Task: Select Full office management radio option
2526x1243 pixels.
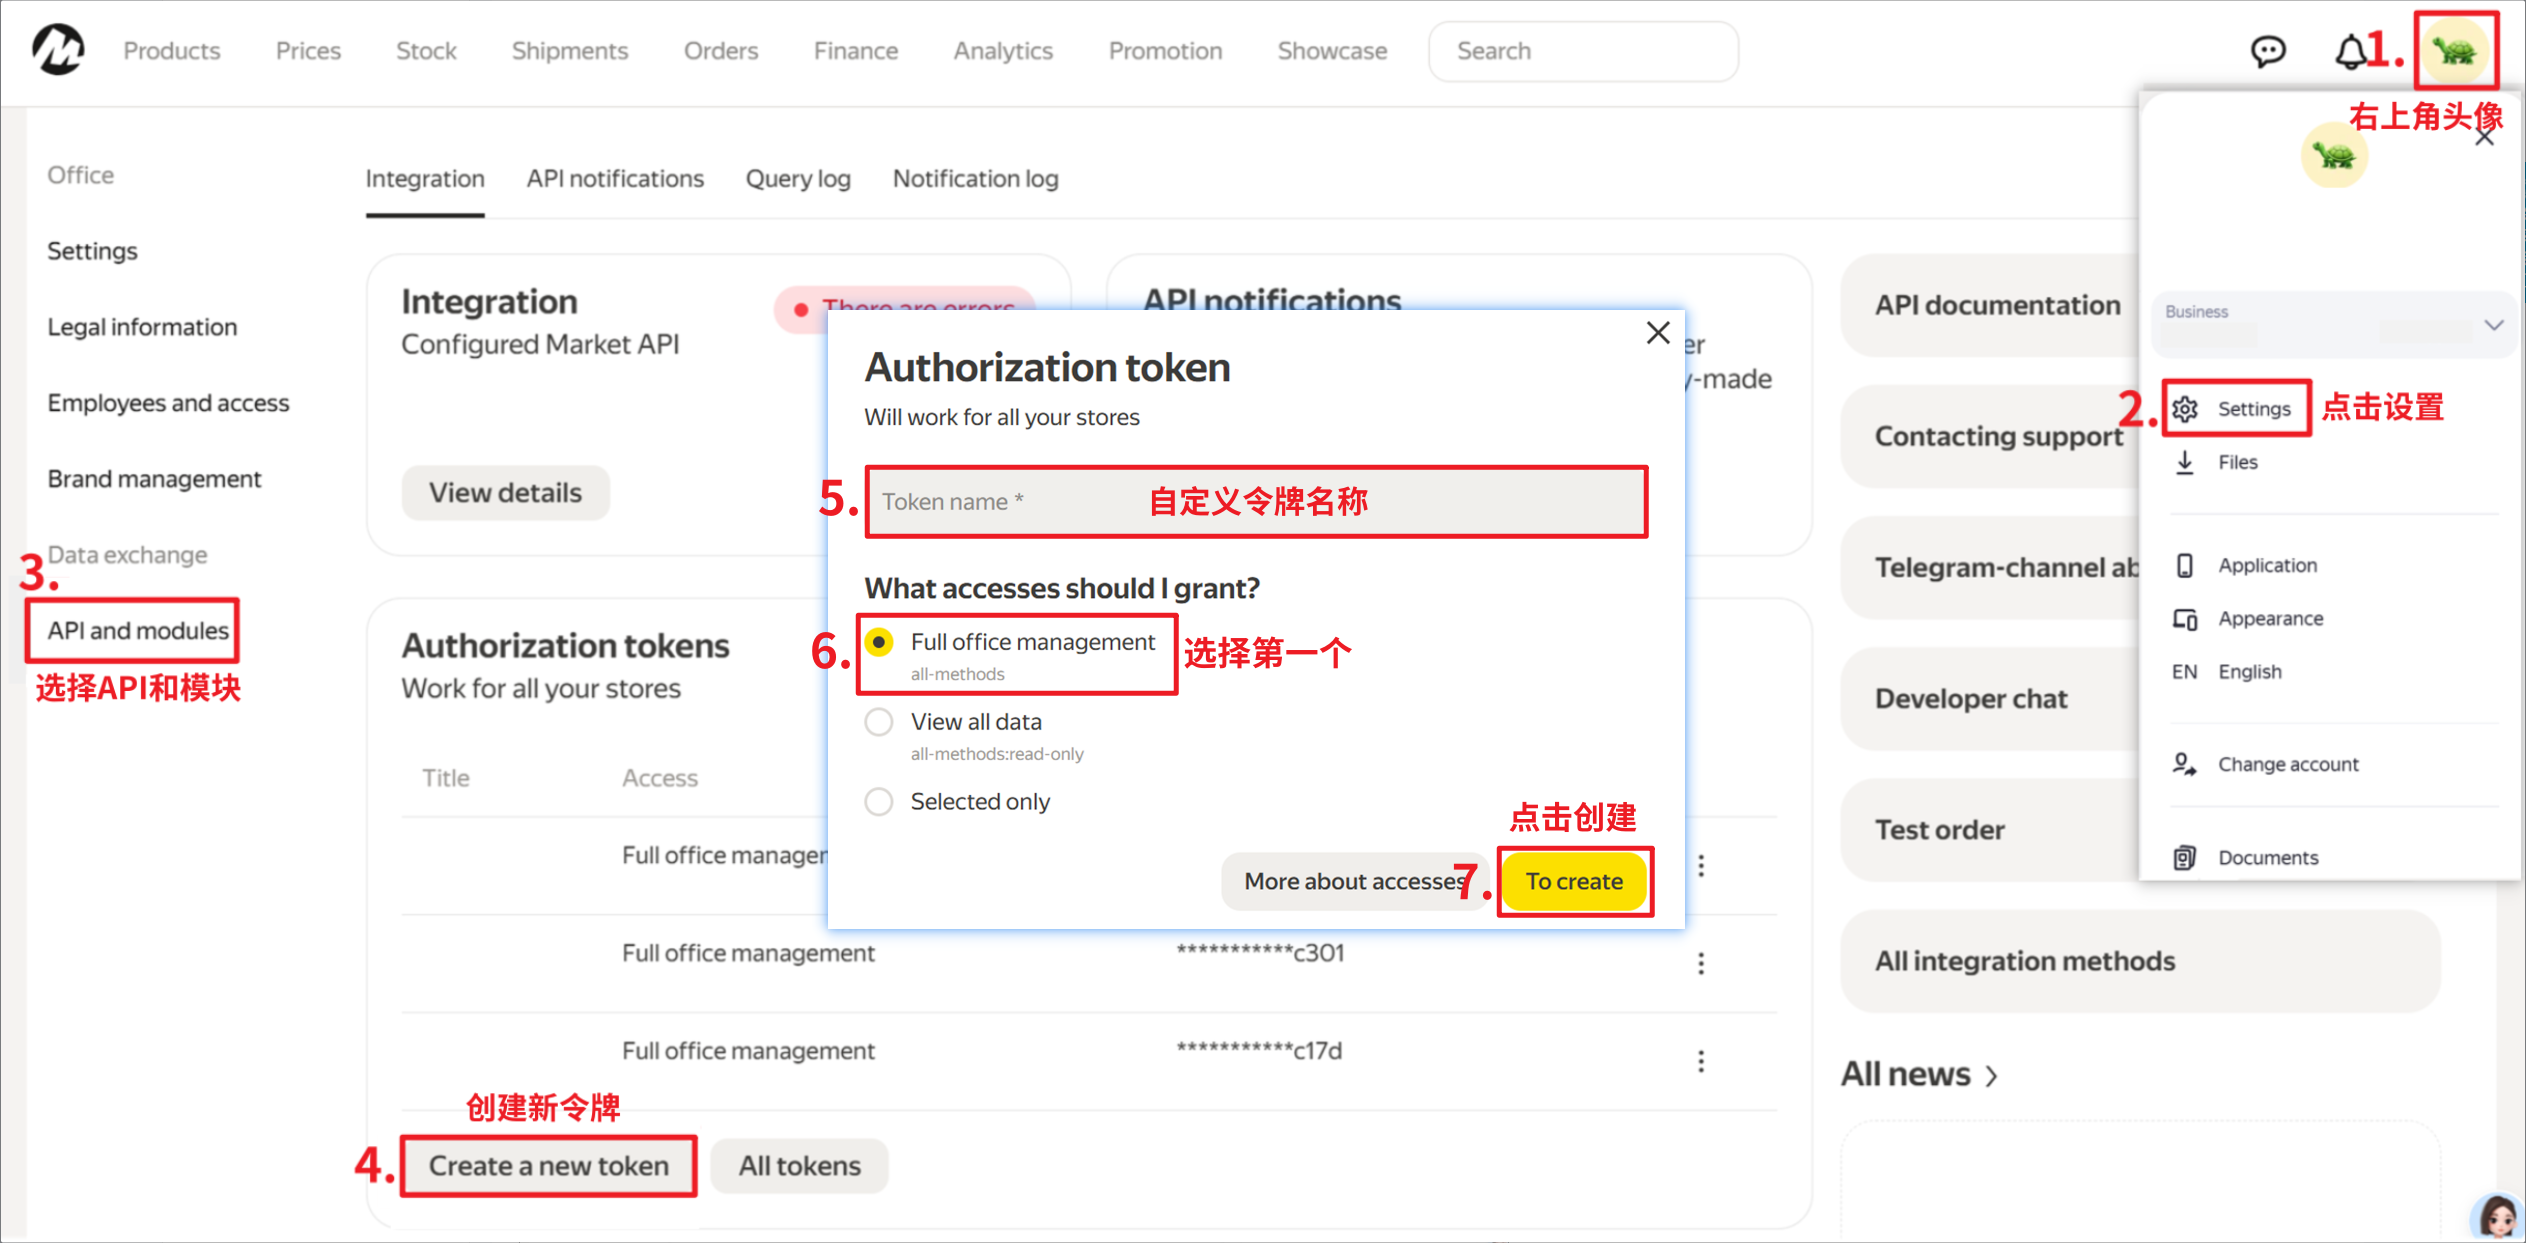Action: (x=879, y=642)
